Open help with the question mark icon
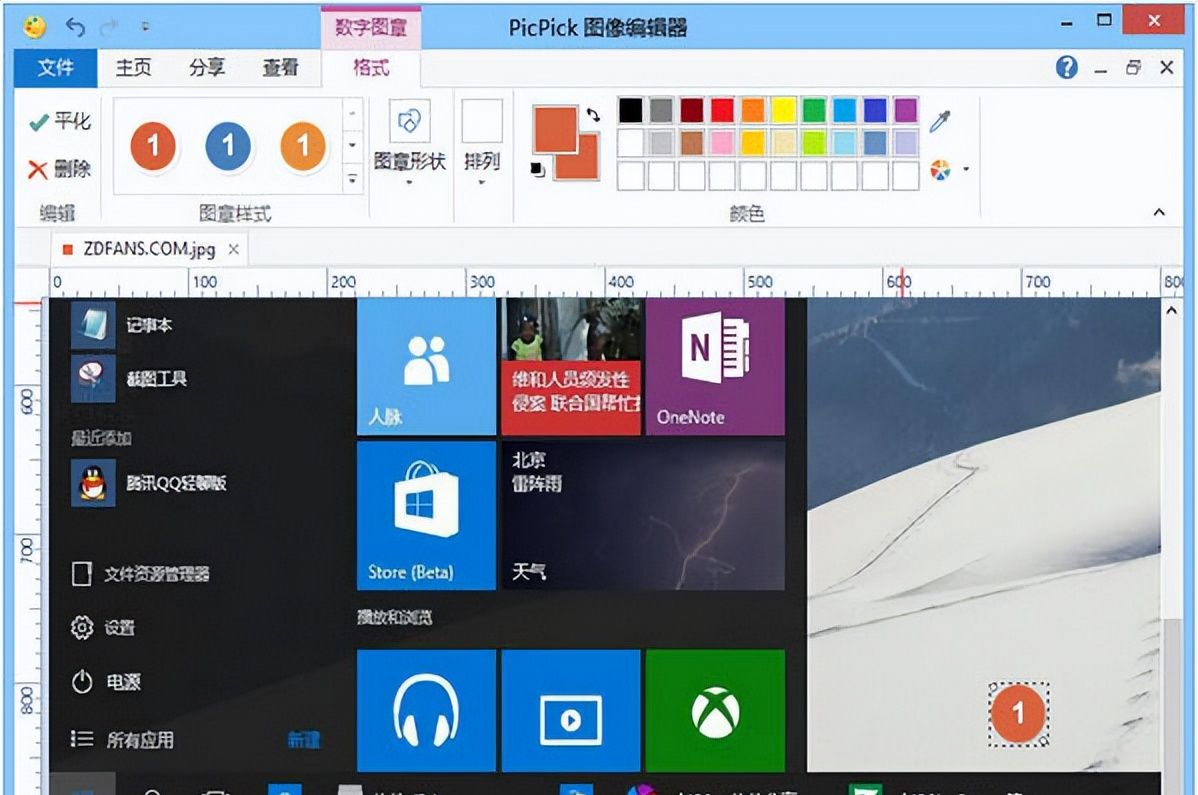 point(1067,67)
